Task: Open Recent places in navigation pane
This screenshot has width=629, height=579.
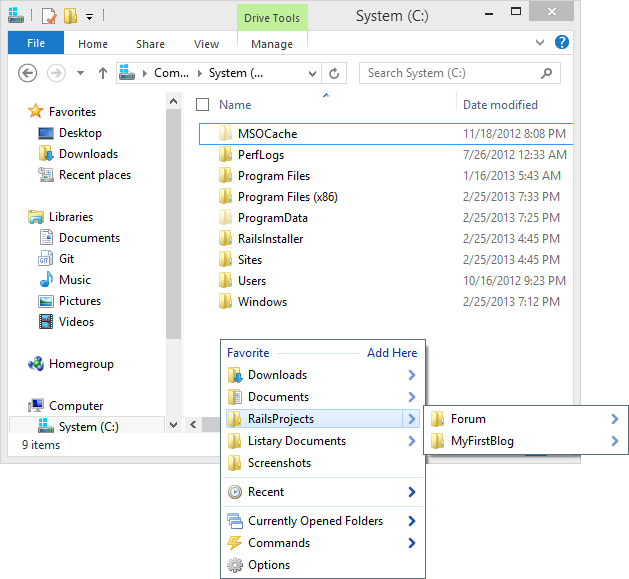Action: [85, 175]
